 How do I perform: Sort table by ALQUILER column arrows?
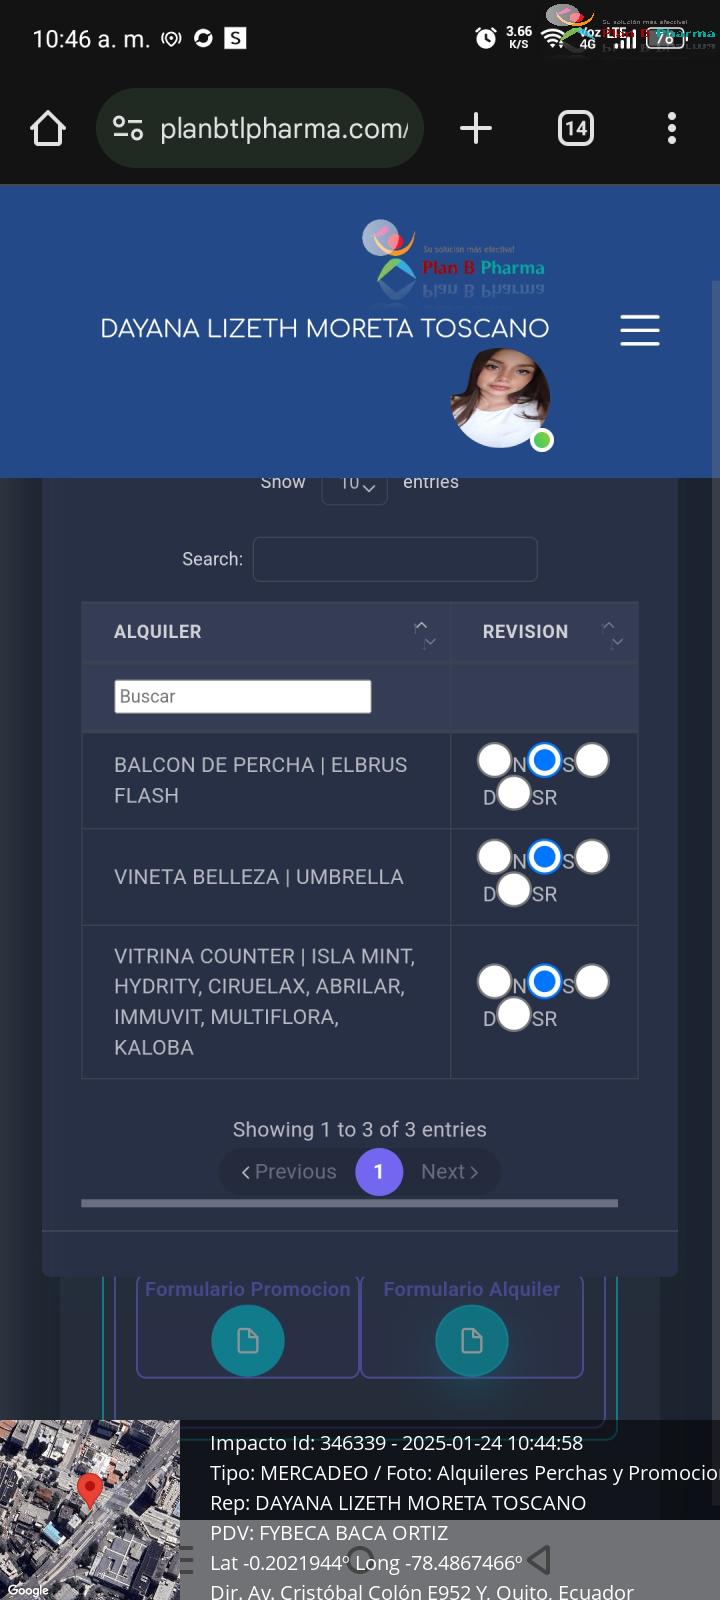pyautogui.click(x=425, y=633)
